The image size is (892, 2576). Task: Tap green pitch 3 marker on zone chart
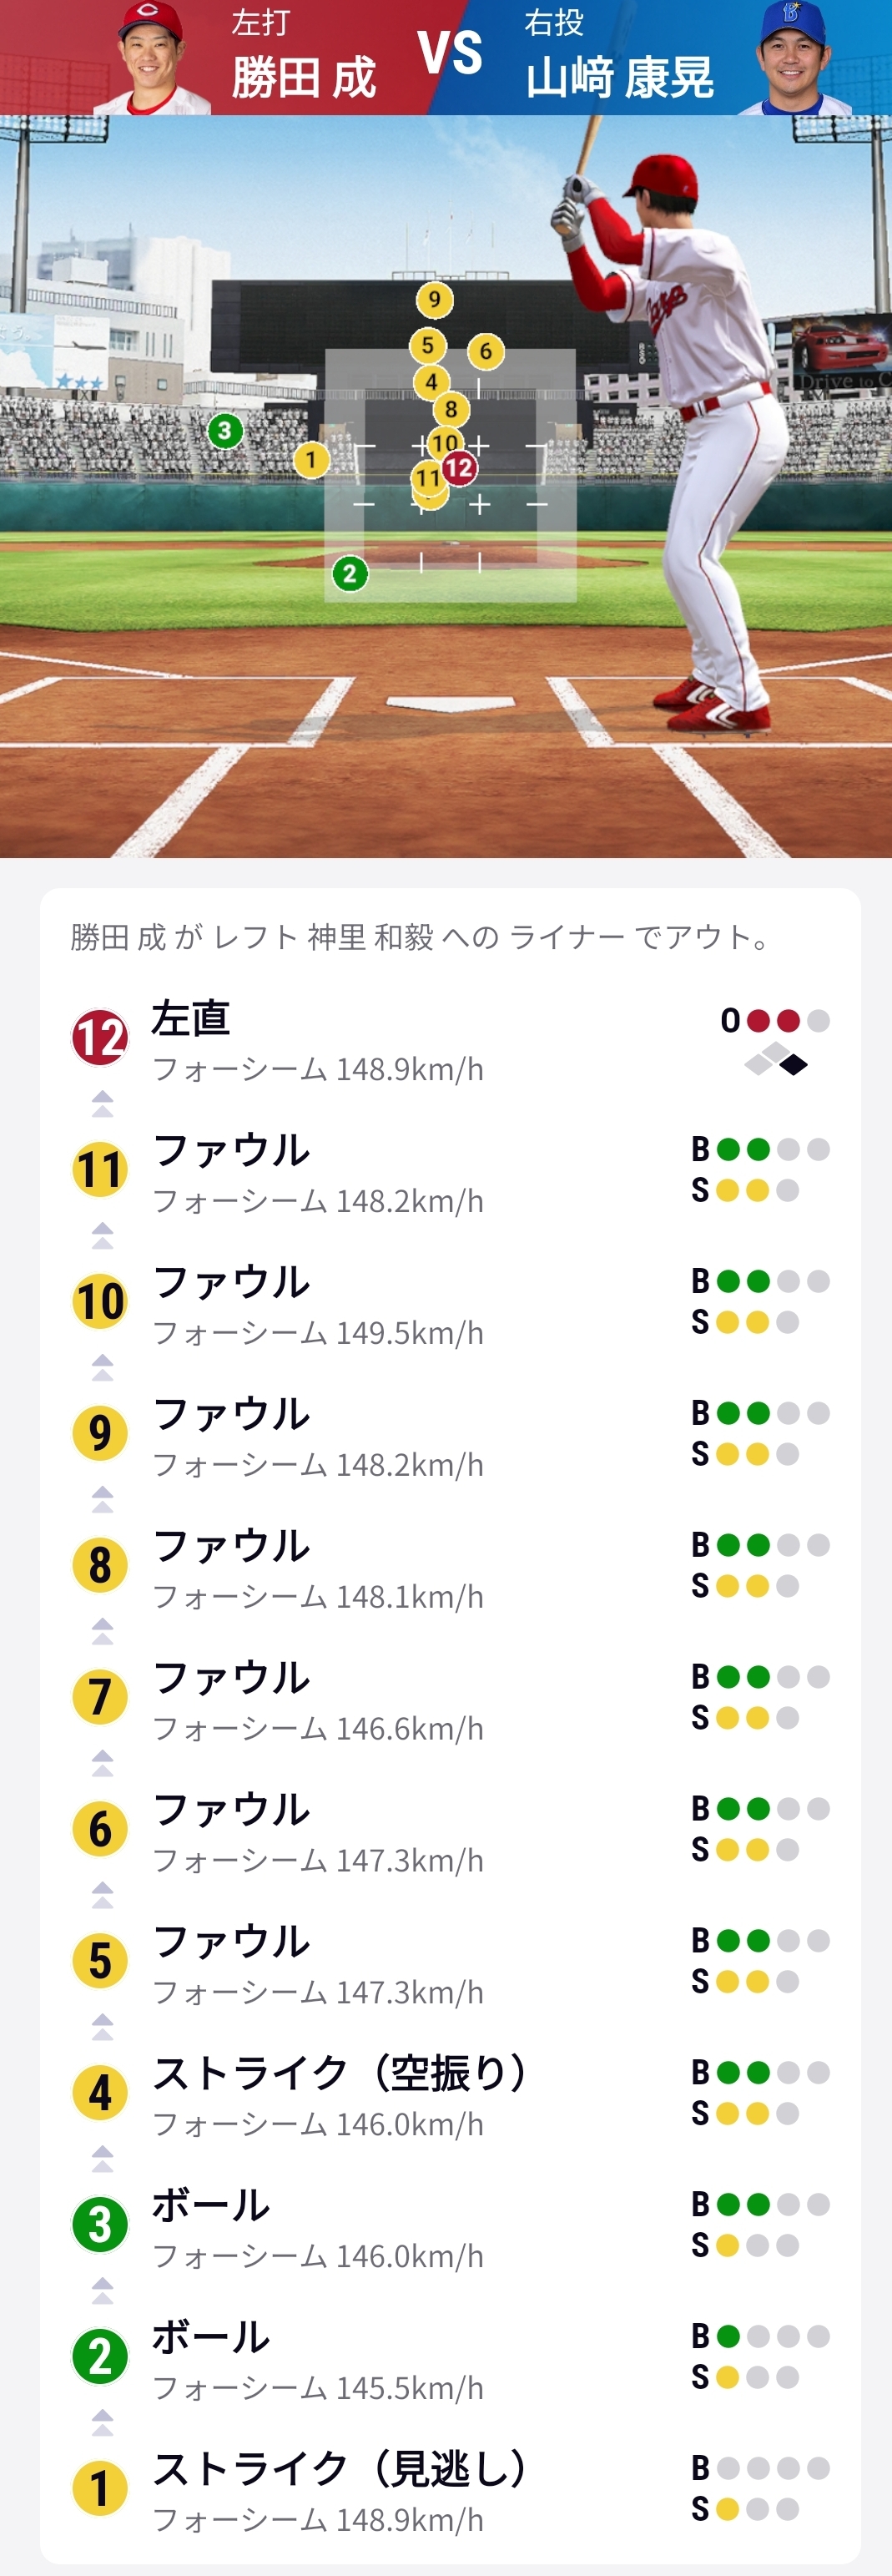pyautogui.click(x=225, y=431)
